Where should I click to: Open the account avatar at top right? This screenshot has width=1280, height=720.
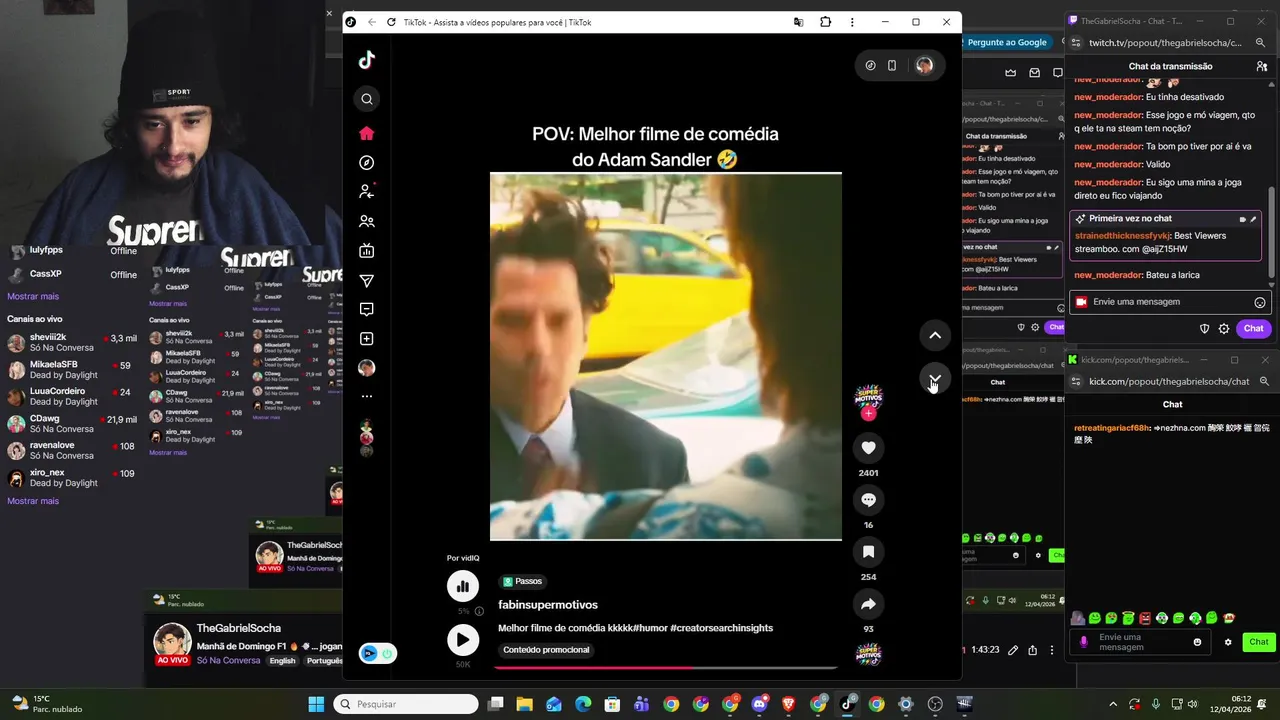click(x=924, y=66)
